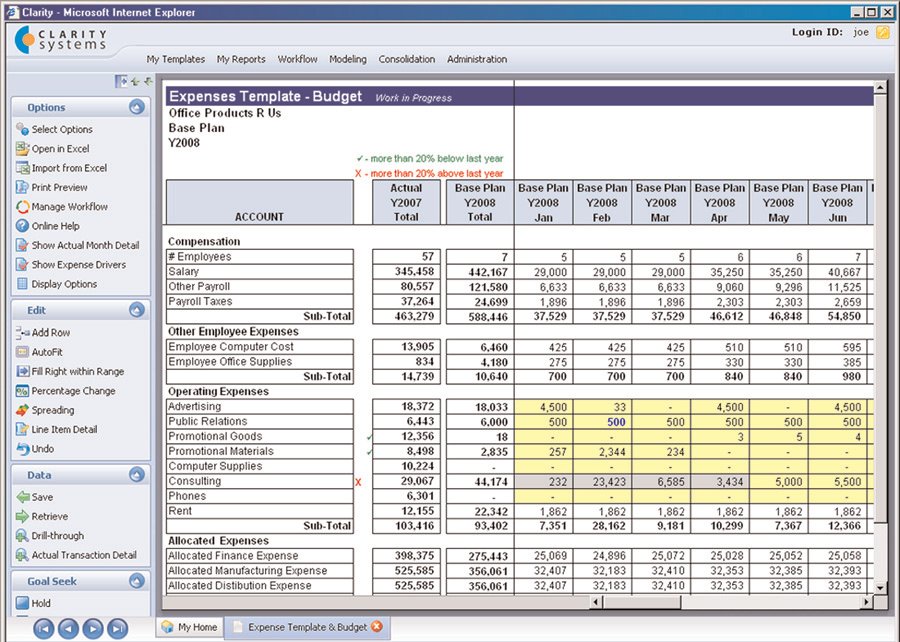Select Expense Template & Budget tab

click(307, 627)
